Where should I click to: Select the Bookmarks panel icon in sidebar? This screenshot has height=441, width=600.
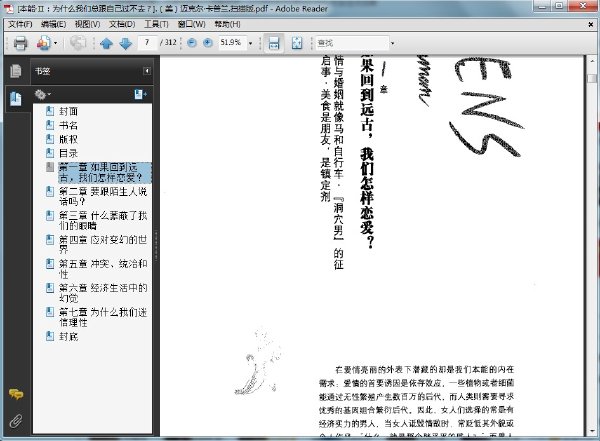point(16,99)
